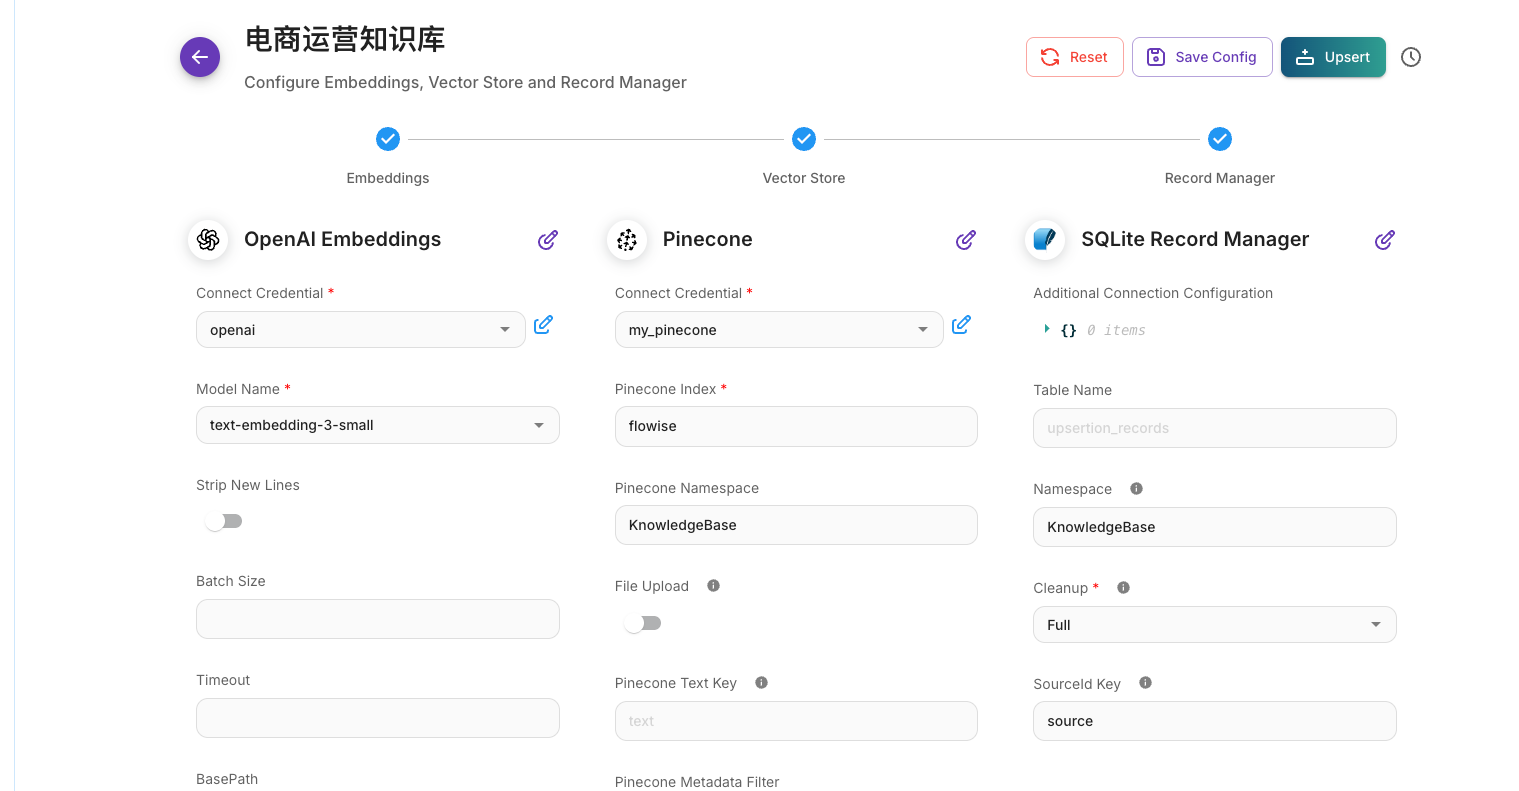Viewport: 1519px width, 791px height.
Task: Toggle the Strip New Lines switch
Action: point(224,521)
